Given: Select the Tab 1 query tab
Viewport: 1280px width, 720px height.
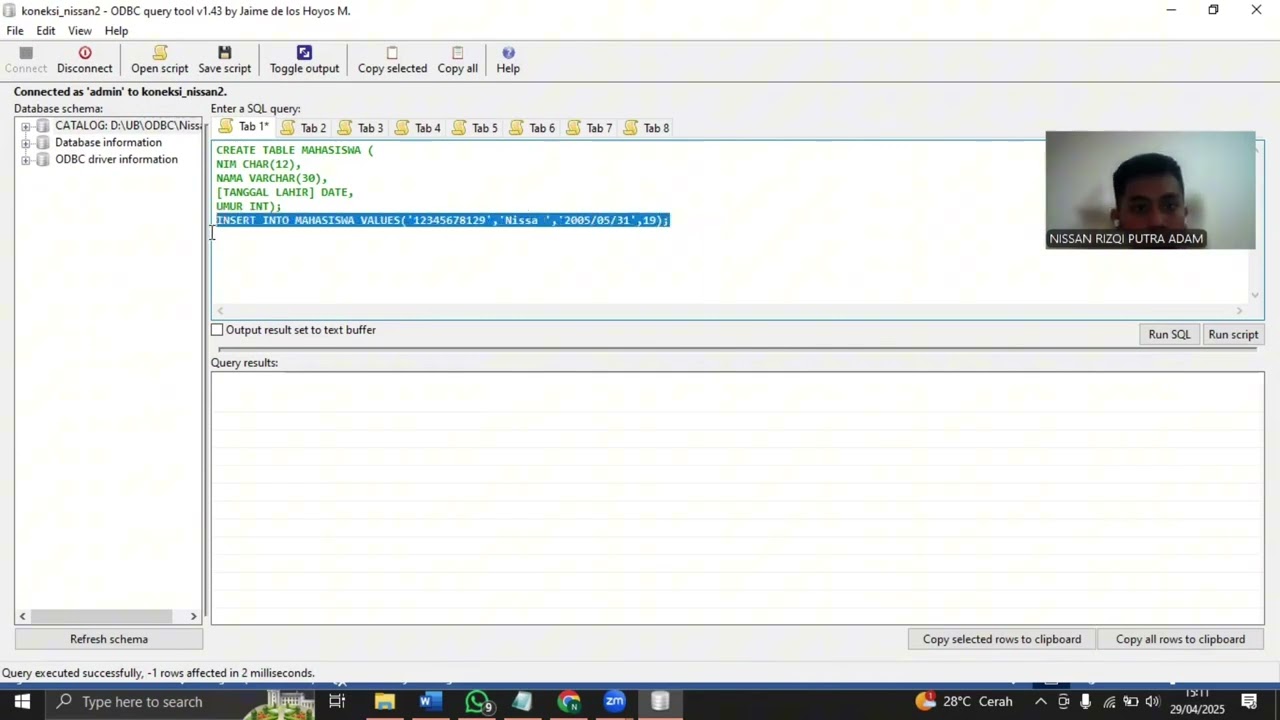Looking at the screenshot, I should (244, 127).
